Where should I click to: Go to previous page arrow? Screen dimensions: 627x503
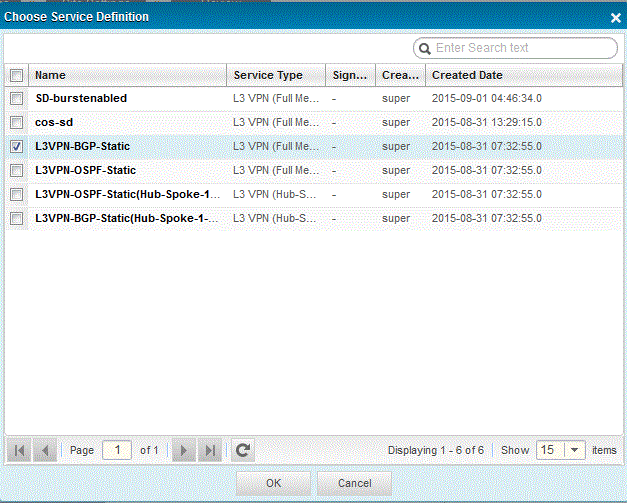point(45,450)
